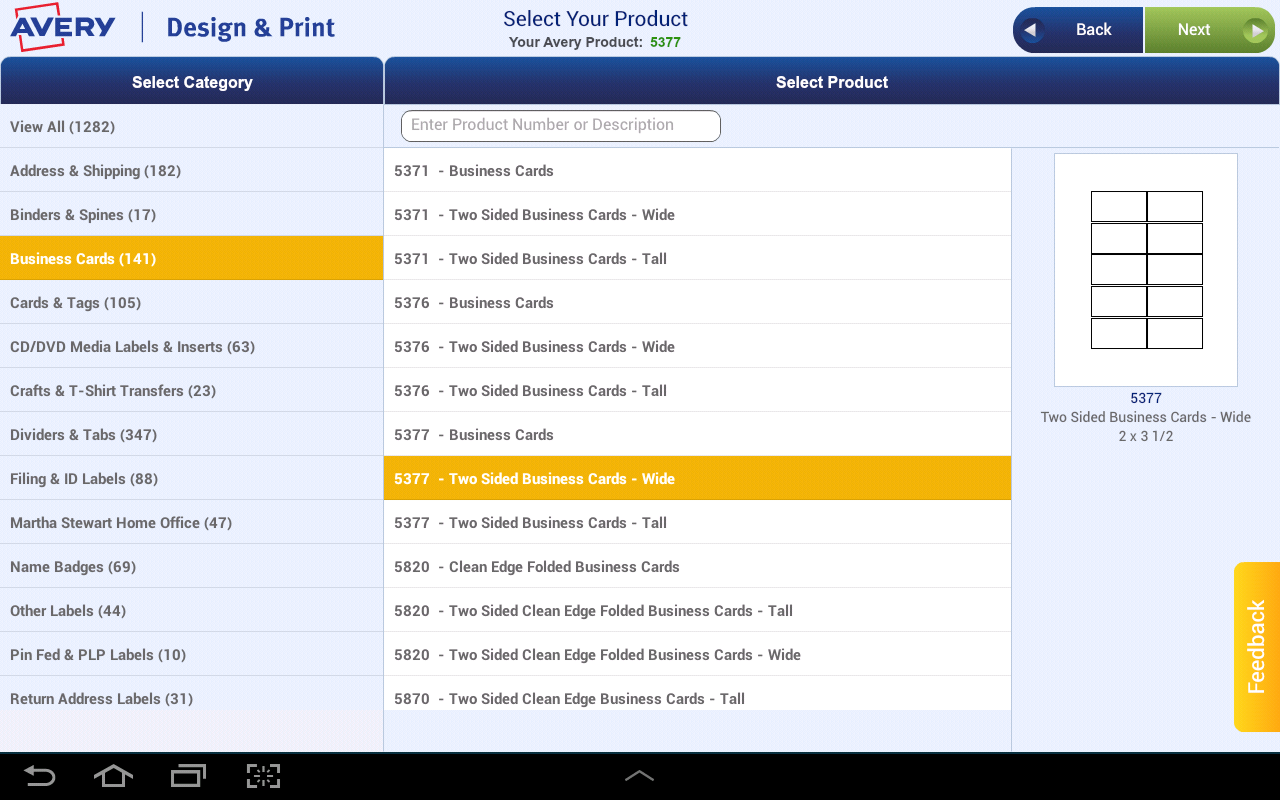Focus the product number search field
The height and width of the screenshot is (800, 1280).
point(560,125)
